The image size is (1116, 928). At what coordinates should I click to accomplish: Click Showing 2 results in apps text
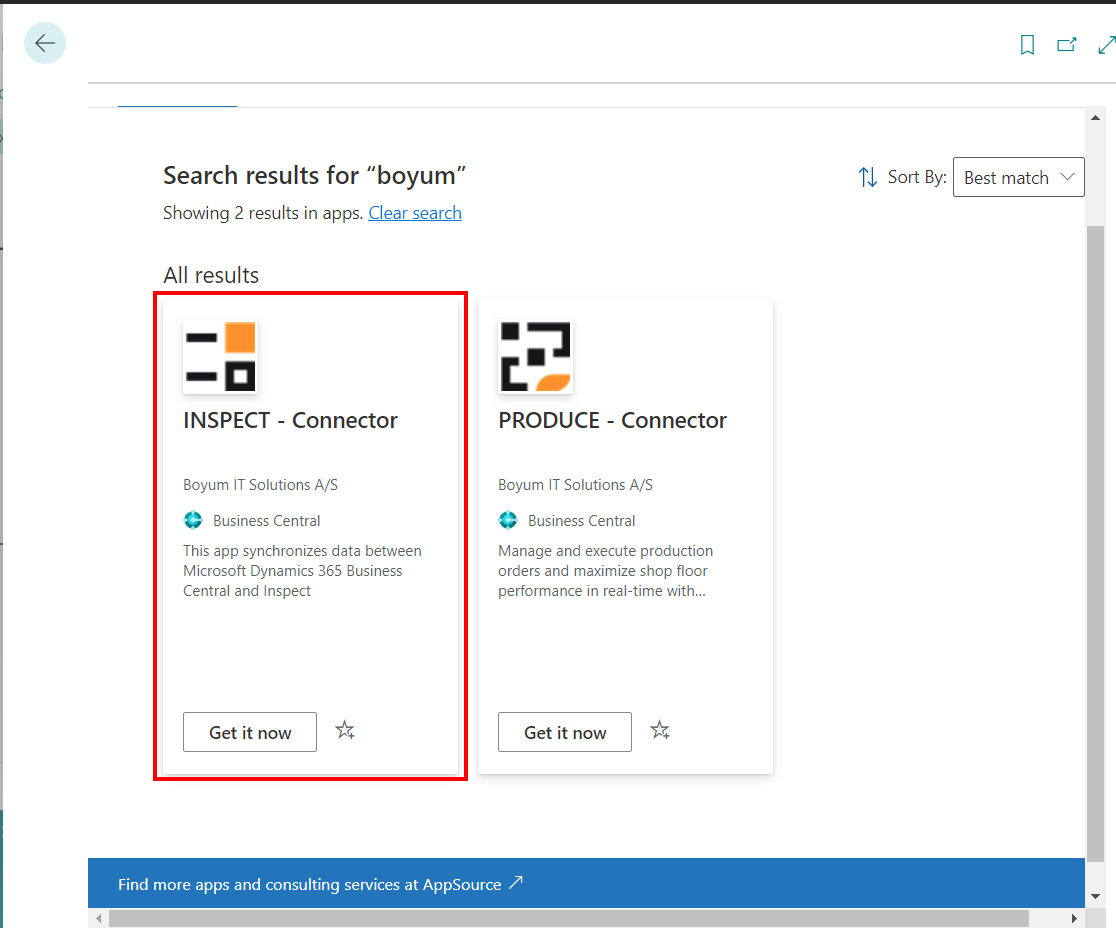pyautogui.click(x=263, y=213)
